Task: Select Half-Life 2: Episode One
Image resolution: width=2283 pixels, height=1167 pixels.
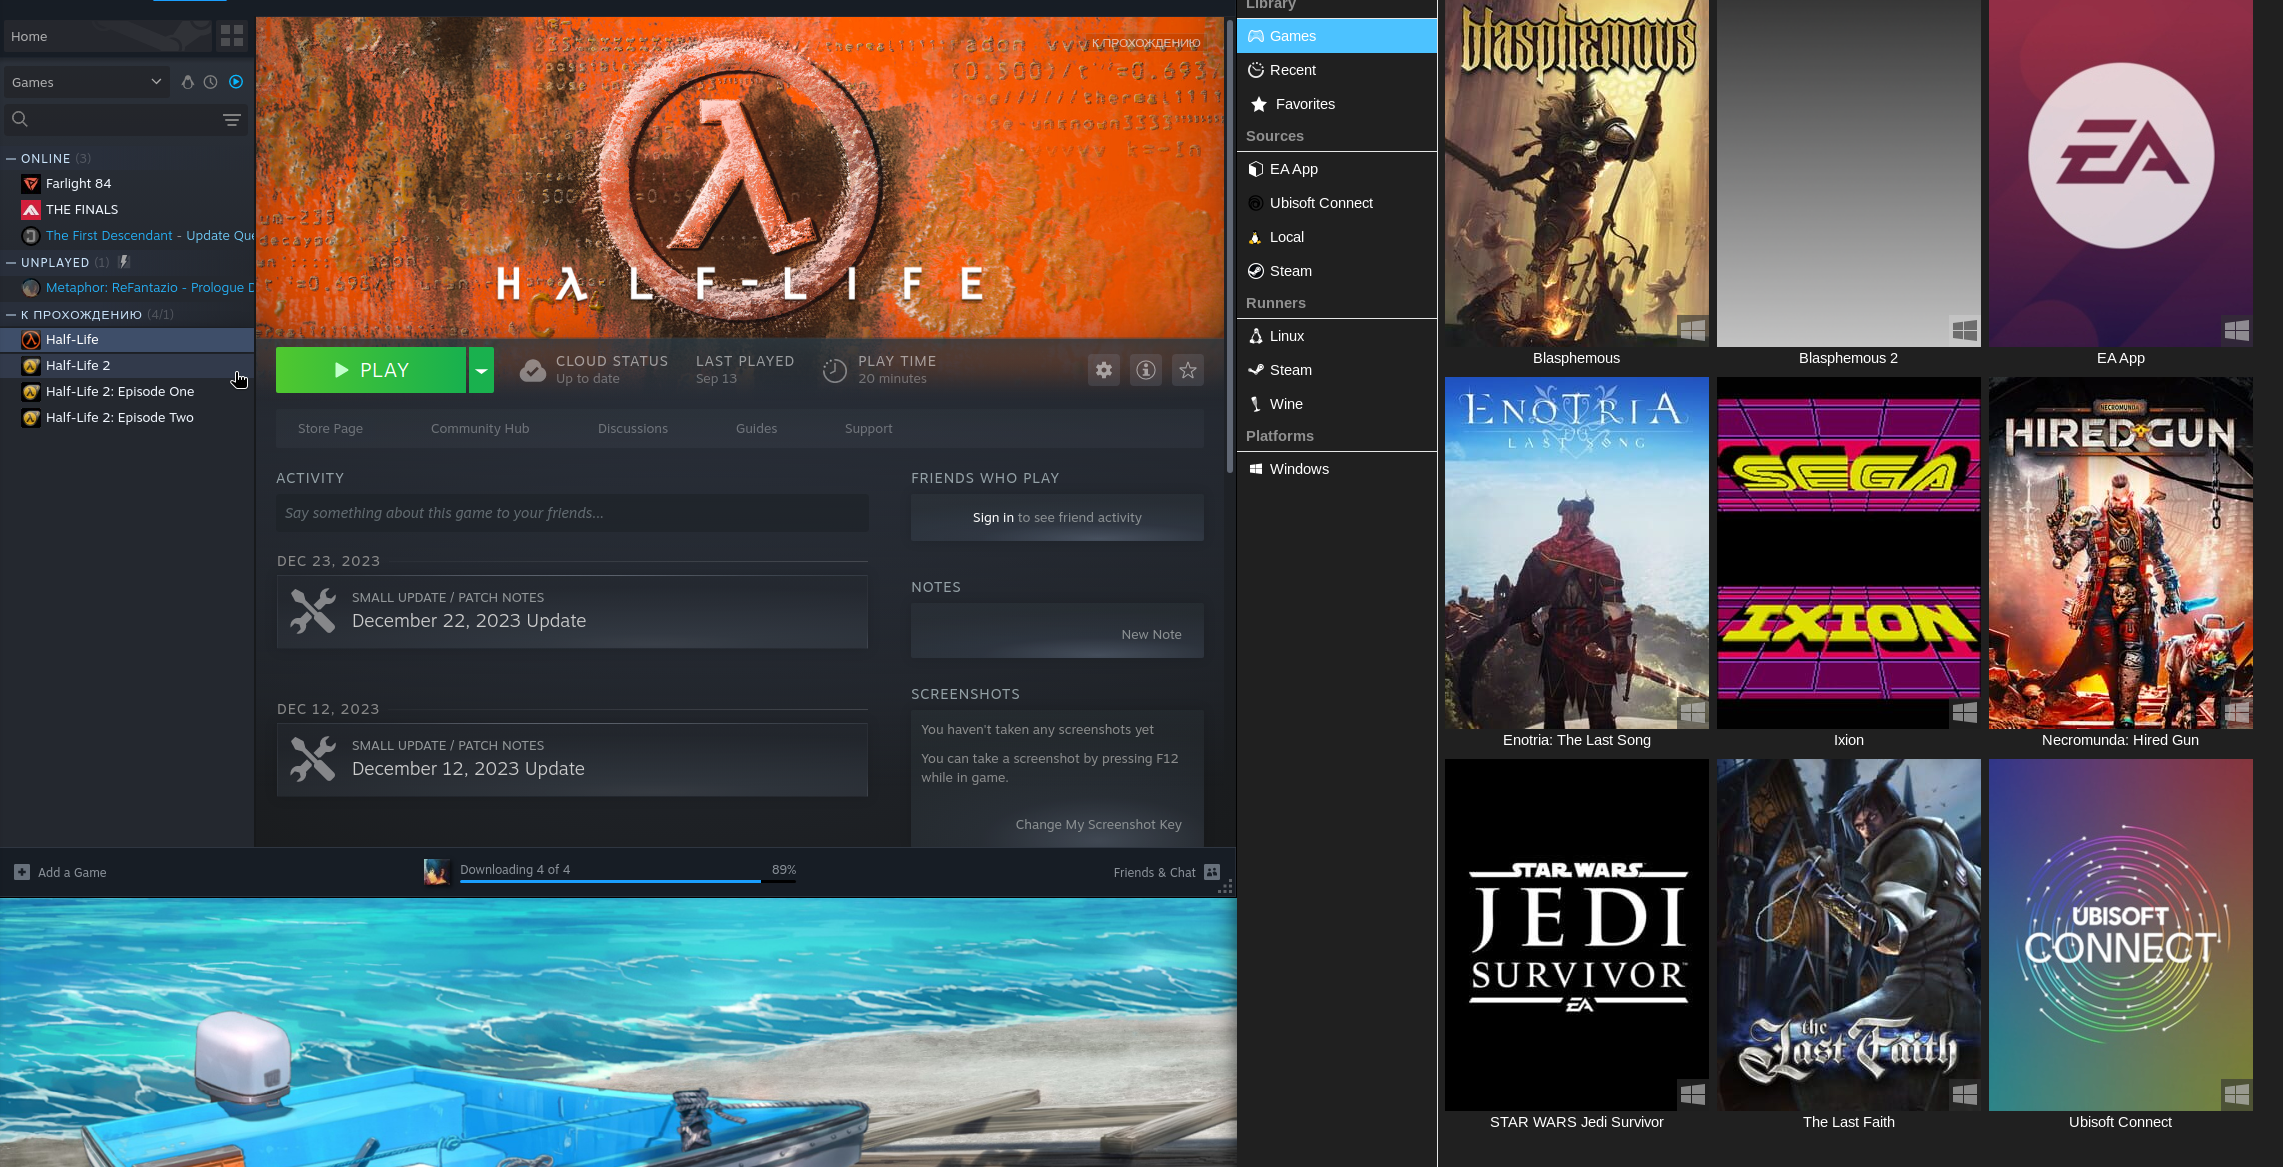Action: click(127, 392)
